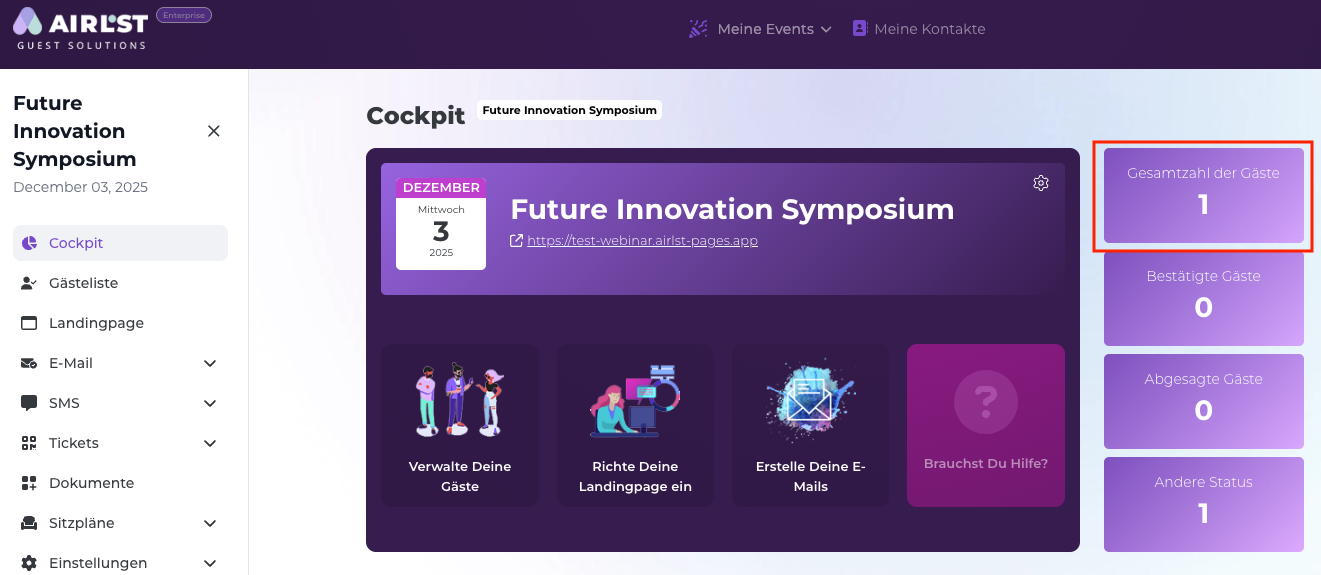Open the Richte Deine Landingpage ein card
The width and height of the screenshot is (1321, 575).
tap(635, 425)
